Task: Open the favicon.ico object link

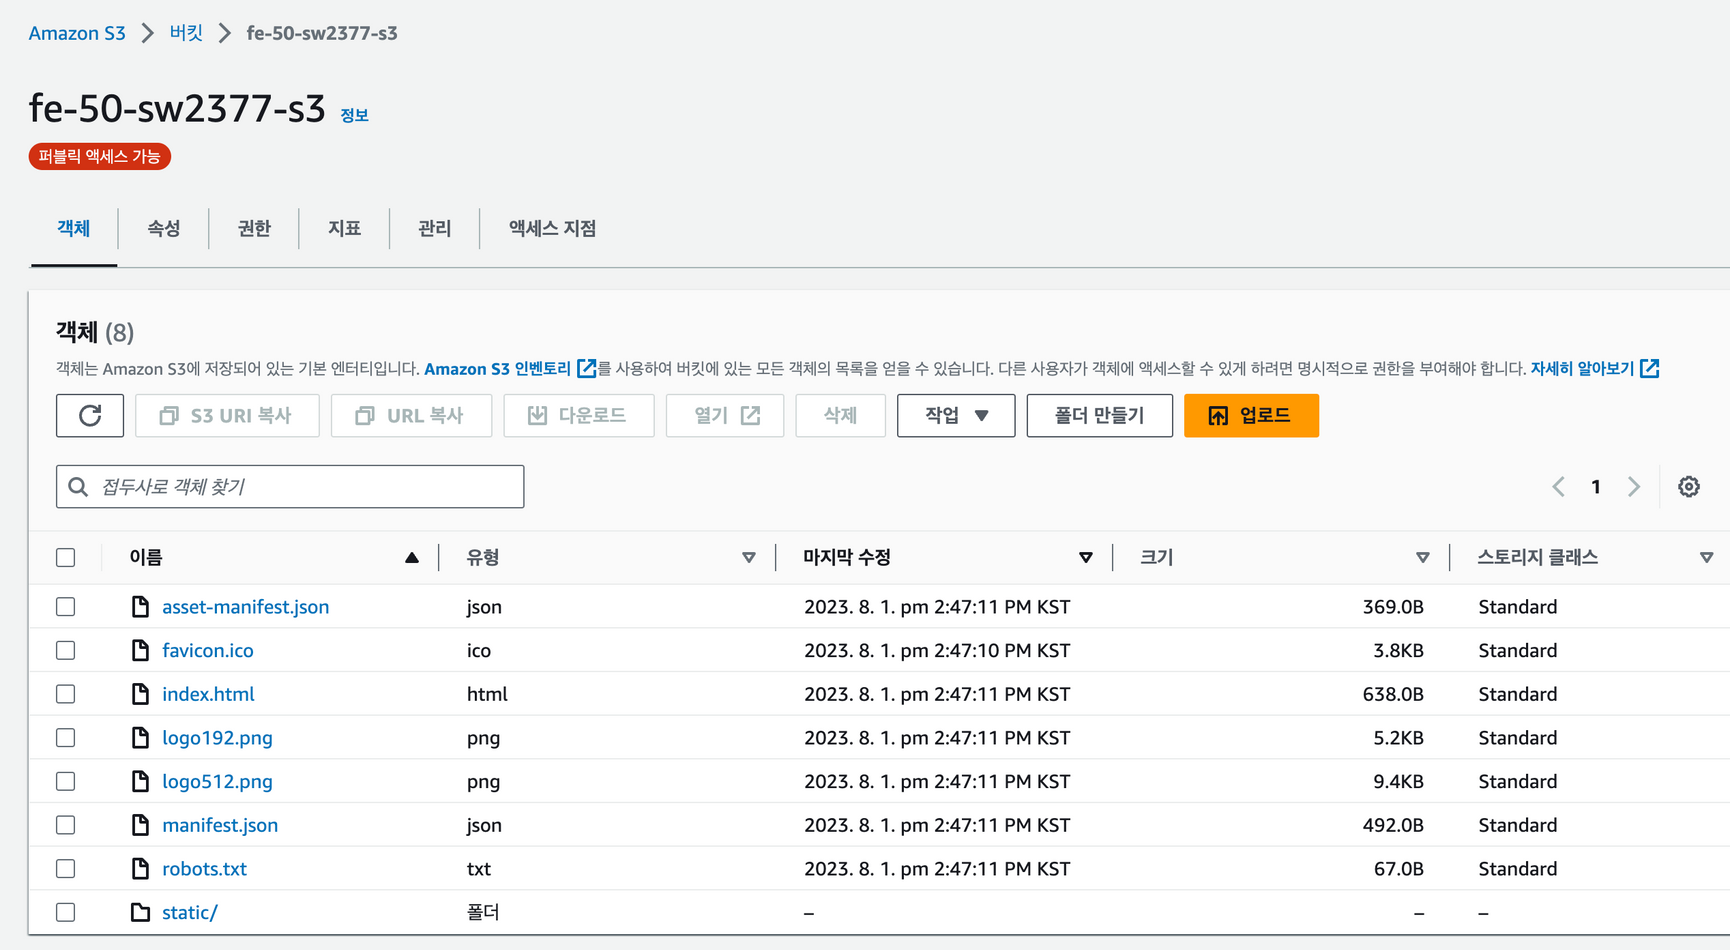Action: tap(208, 651)
